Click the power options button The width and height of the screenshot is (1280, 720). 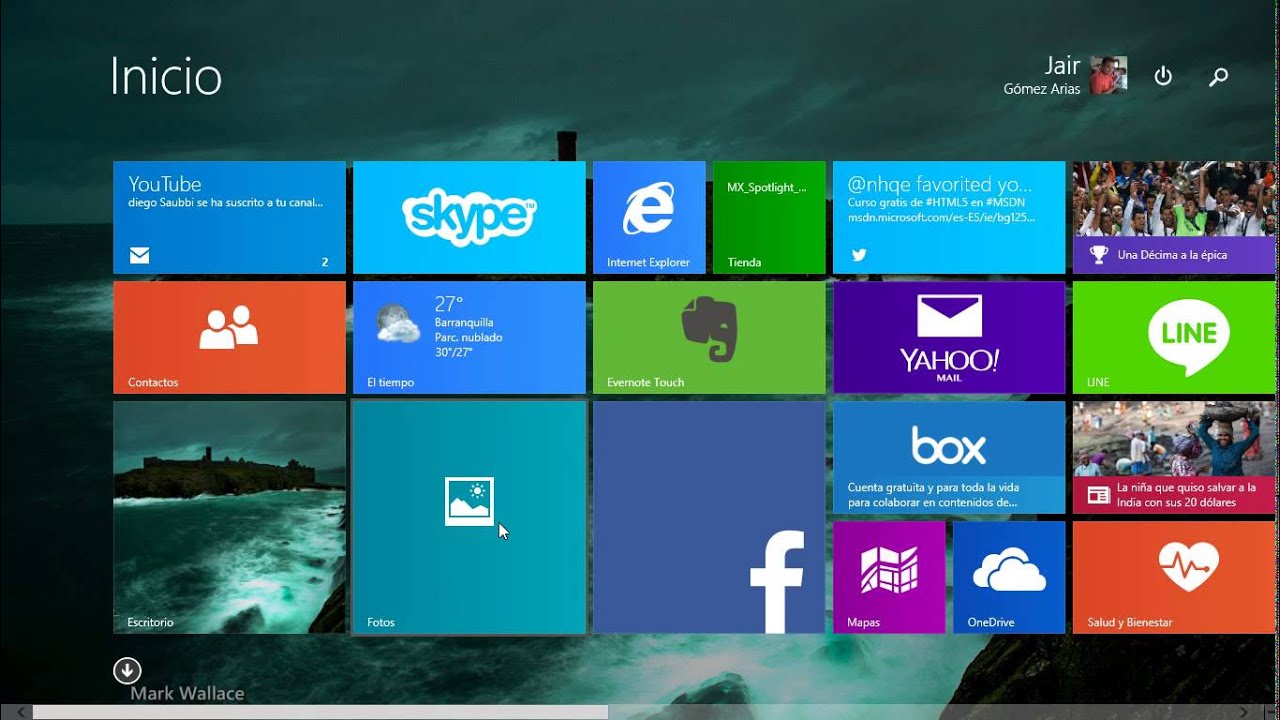point(1163,76)
